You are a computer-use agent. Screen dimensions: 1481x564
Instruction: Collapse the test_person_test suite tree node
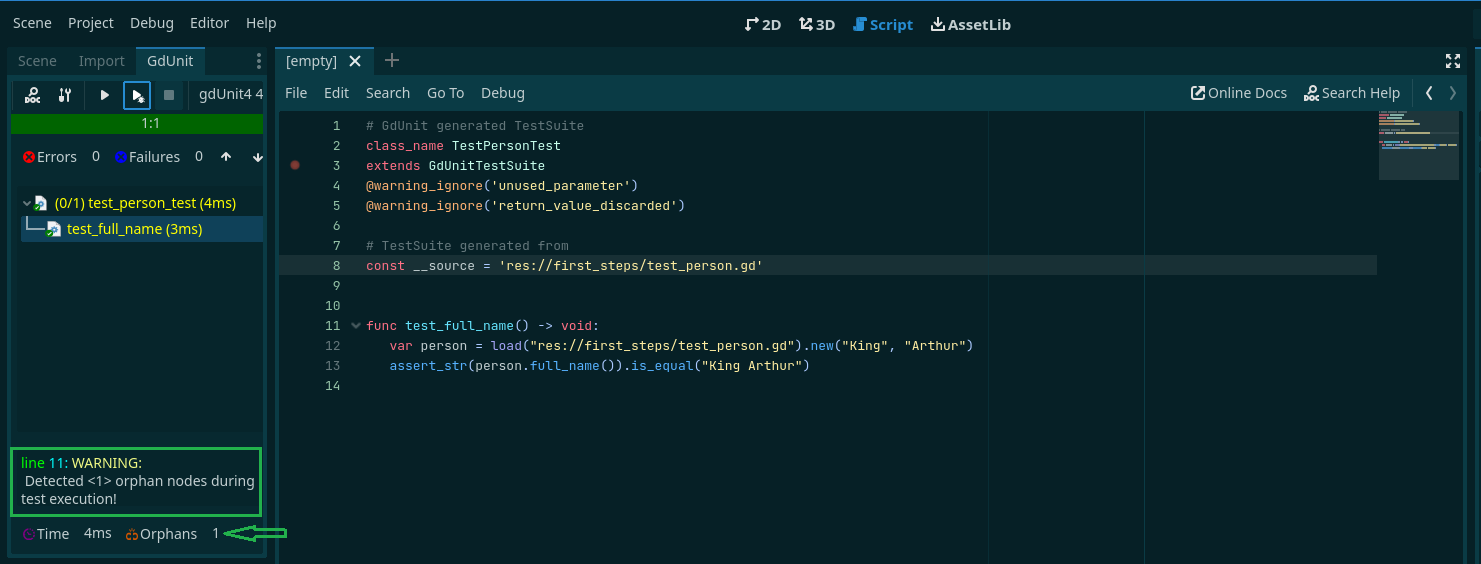26,203
